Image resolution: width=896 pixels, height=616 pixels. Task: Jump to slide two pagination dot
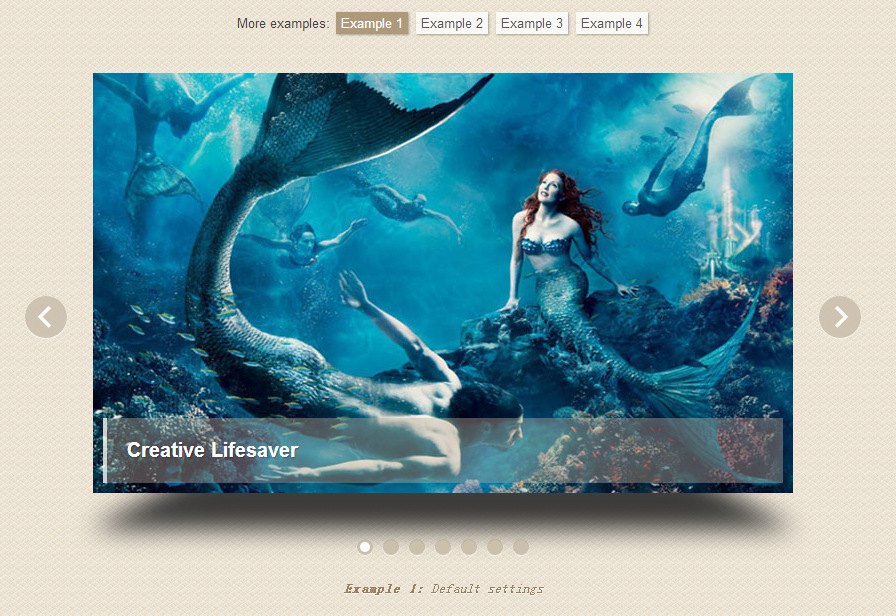(391, 547)
